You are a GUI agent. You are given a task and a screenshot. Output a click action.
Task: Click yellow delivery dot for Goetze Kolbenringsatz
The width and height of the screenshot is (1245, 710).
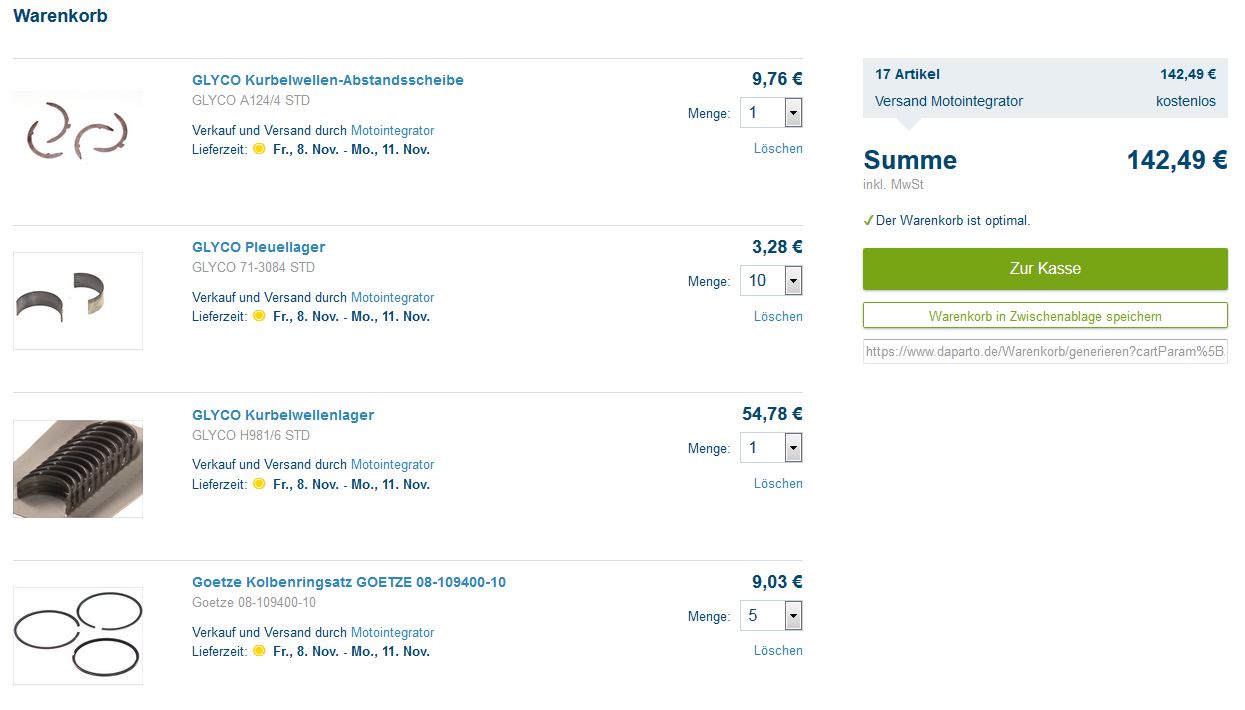point(259,651)
